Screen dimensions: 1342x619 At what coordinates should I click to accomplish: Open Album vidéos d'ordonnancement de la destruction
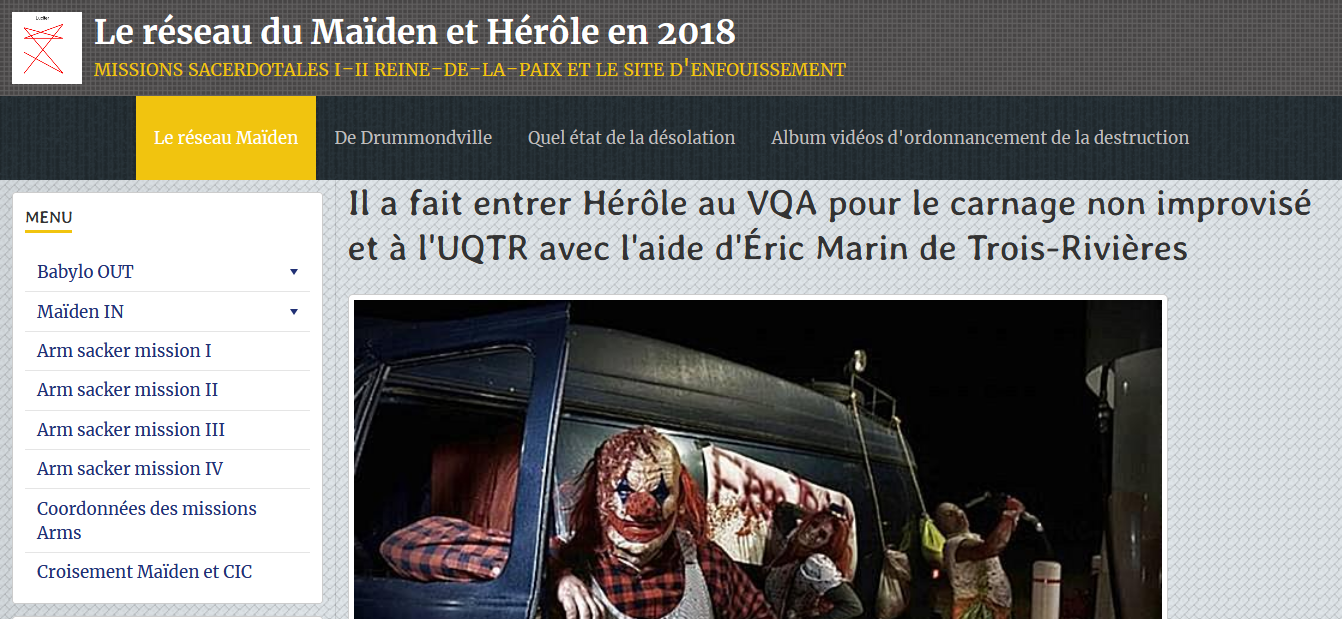click(x=980, y=138)
